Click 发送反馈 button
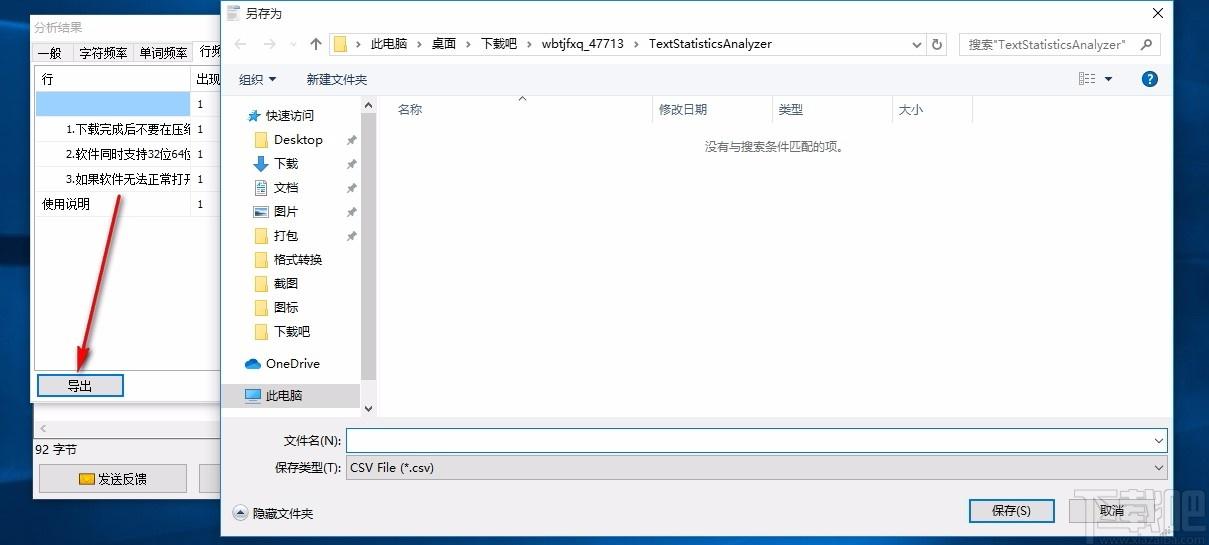 (113, 479)
